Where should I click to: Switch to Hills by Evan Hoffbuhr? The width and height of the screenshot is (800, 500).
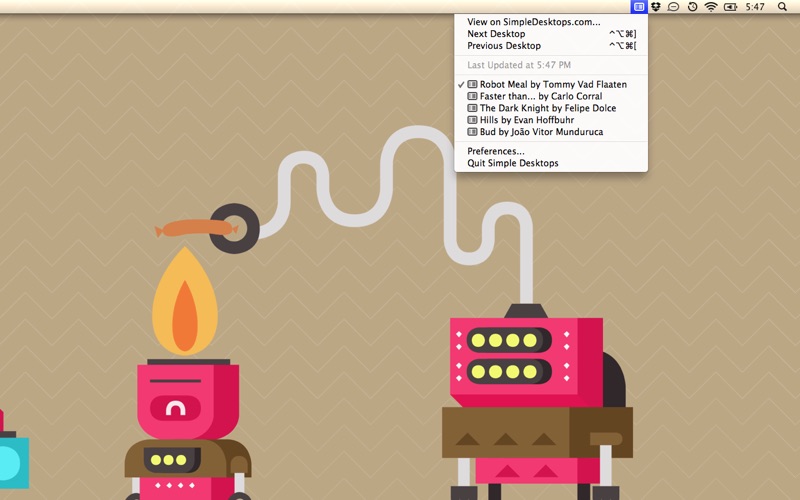[x=551, y=120]
